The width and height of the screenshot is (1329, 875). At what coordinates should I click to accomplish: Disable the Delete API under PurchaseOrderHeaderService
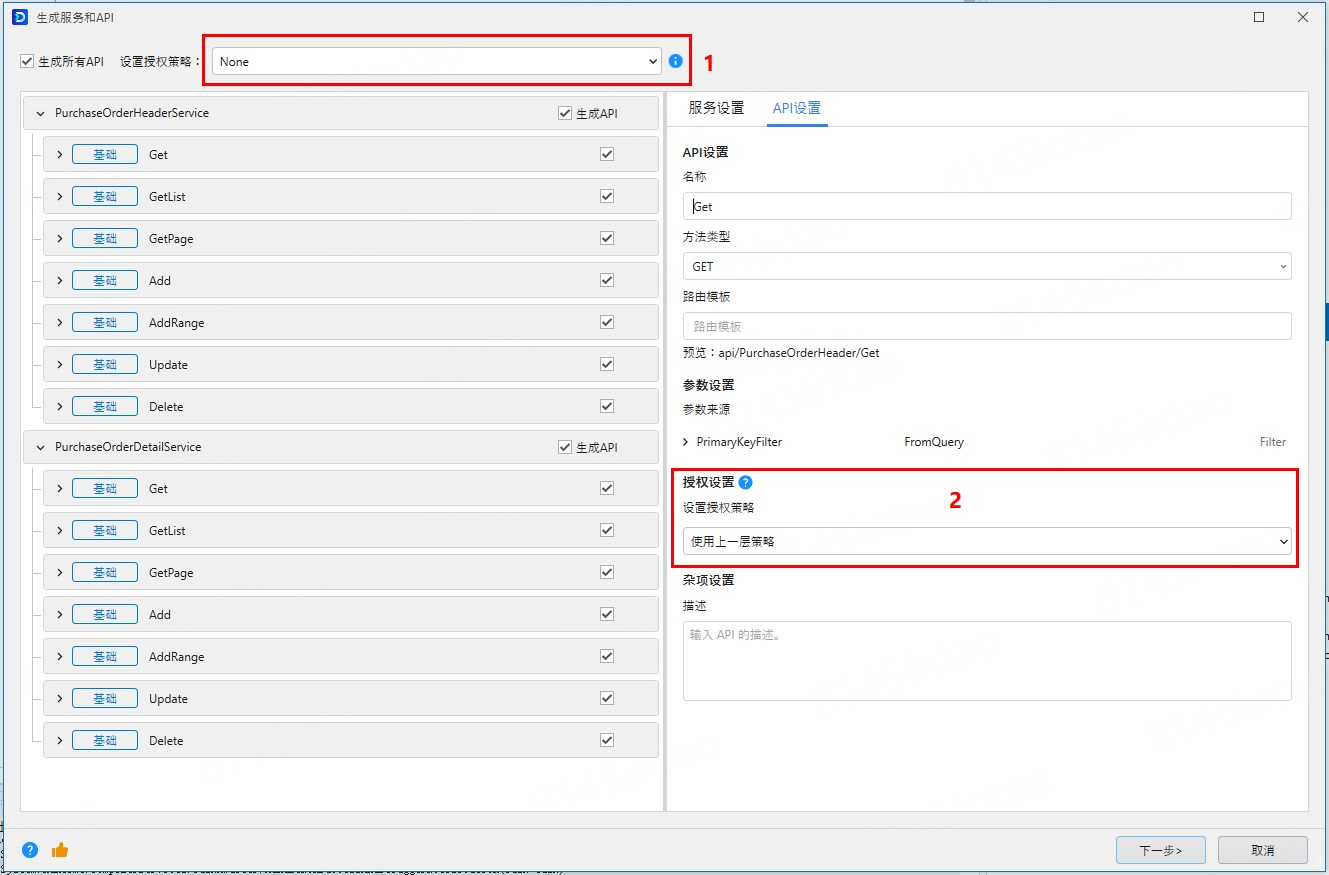(606, 407)
